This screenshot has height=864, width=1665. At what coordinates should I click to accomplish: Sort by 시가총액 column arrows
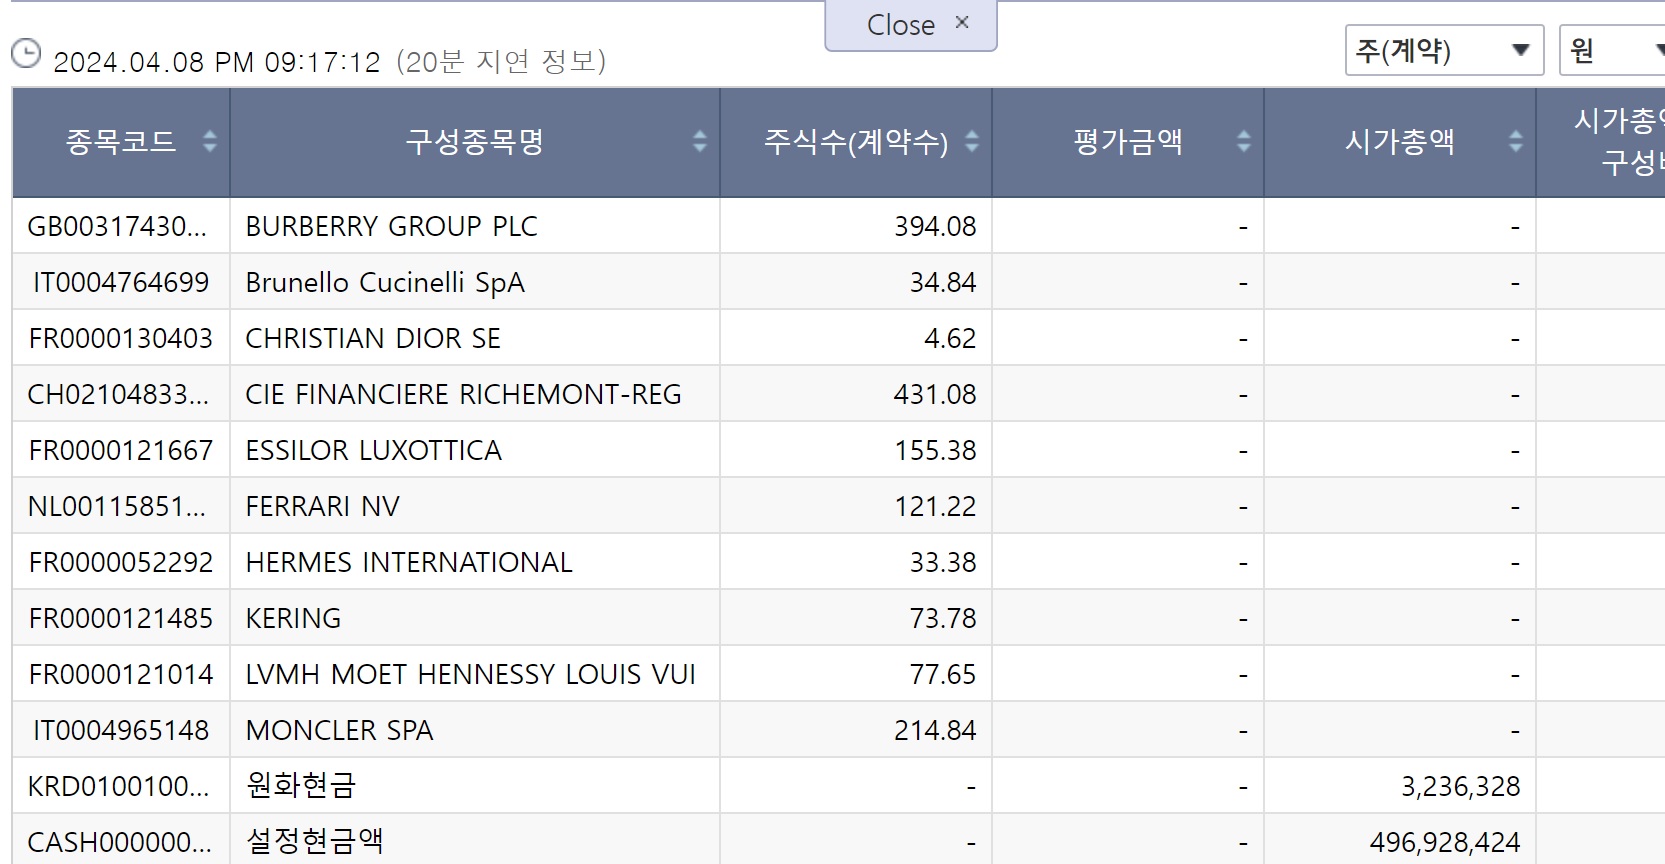click(x=1516, y=141)
